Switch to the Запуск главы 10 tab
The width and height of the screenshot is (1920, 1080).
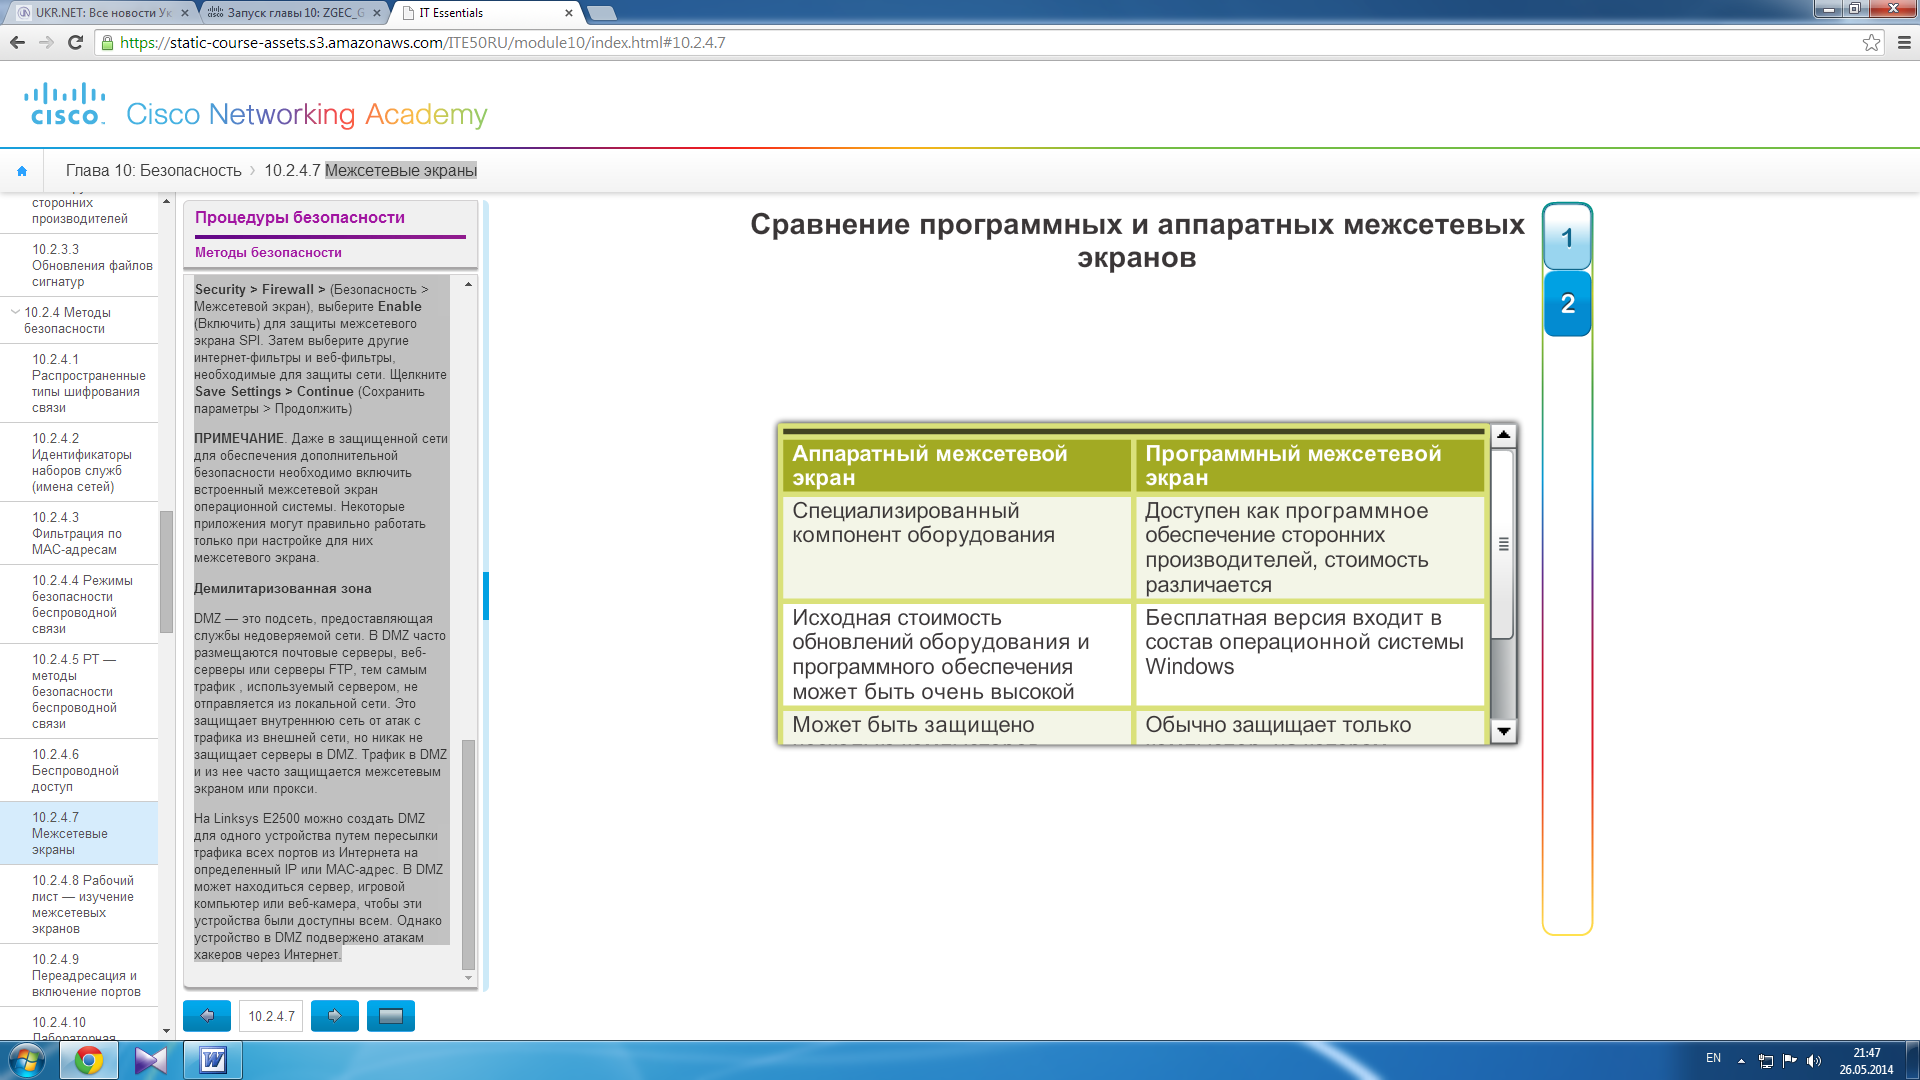tap(292, 13)
